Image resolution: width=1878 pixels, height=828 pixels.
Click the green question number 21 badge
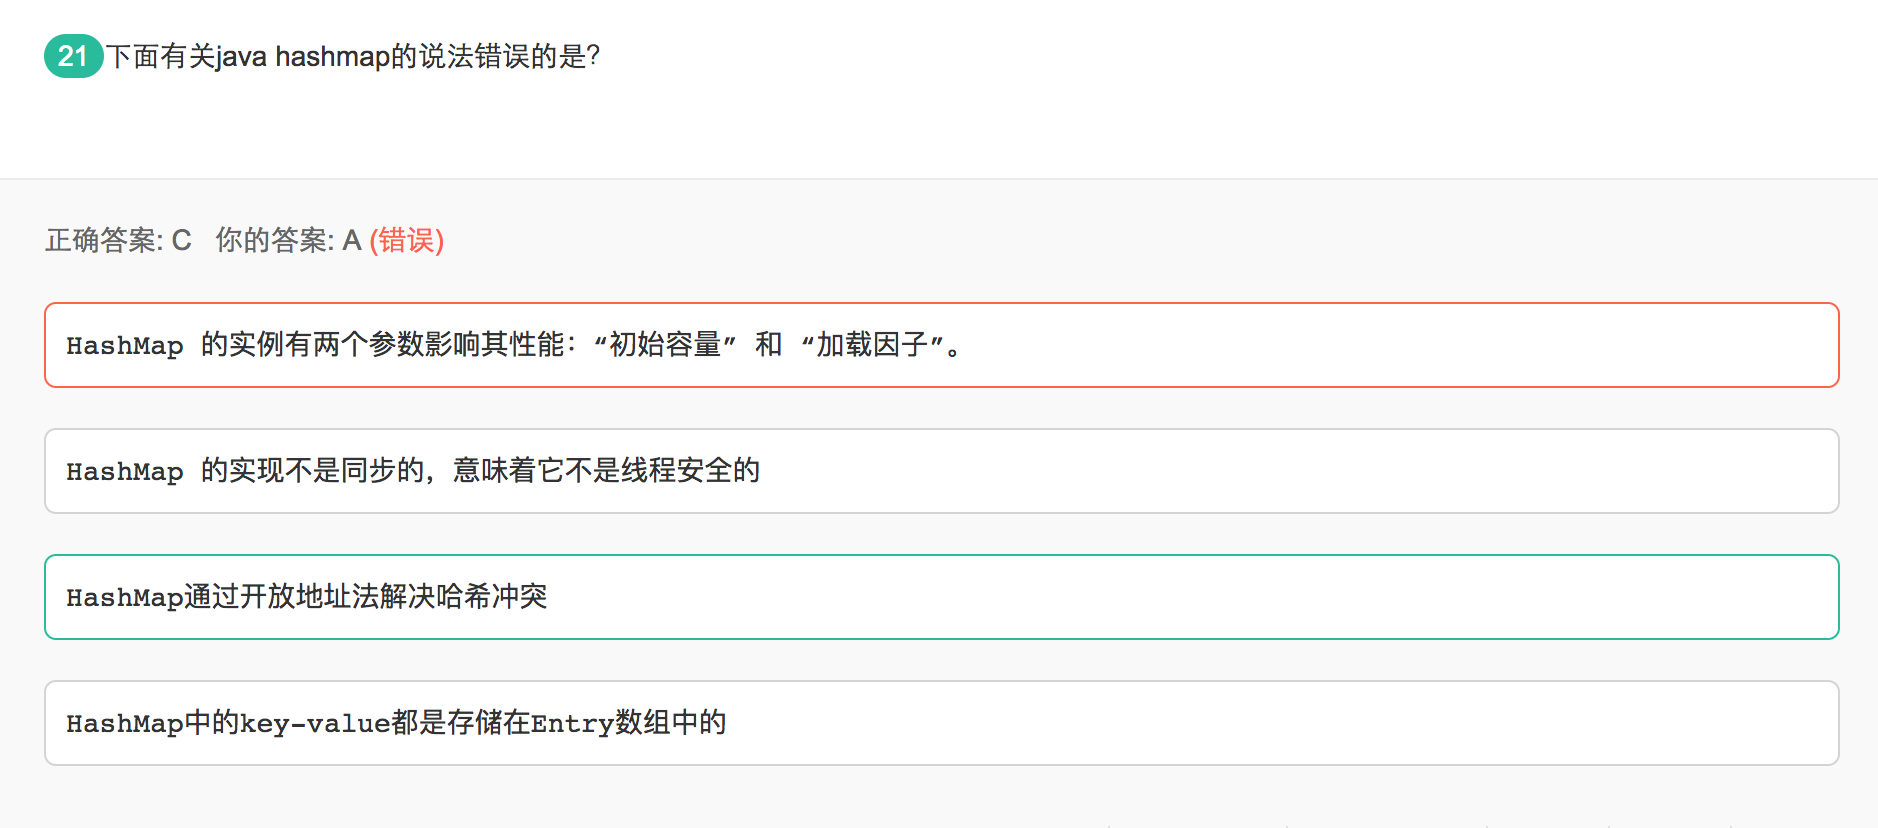[73, 56]
